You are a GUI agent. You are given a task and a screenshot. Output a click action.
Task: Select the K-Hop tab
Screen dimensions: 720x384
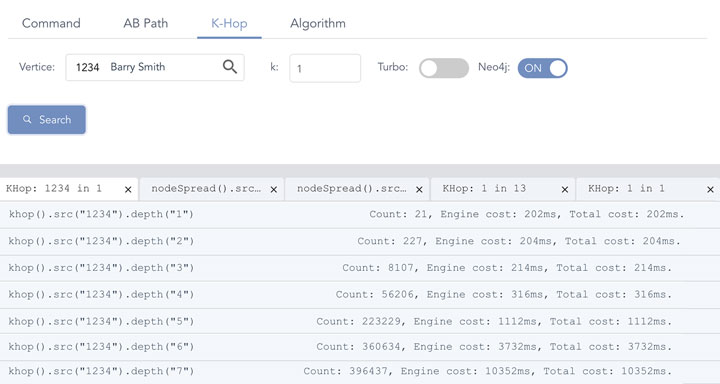click(229, 23)
